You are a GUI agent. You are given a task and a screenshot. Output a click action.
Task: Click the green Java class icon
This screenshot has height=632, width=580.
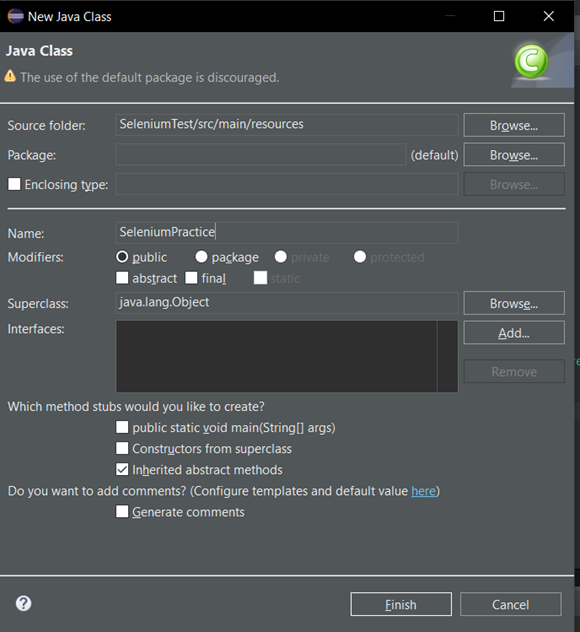(531, 61)
